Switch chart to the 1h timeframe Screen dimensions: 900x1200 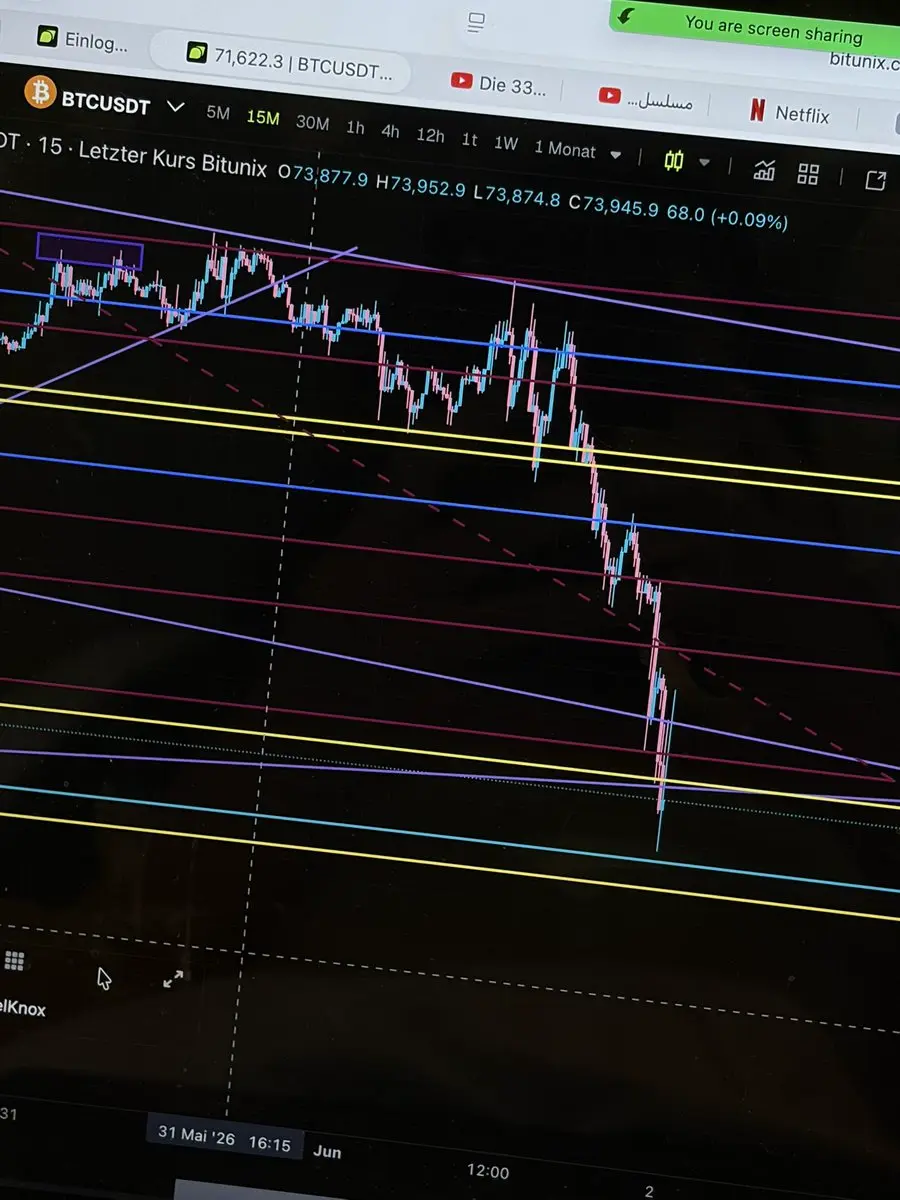tap(355, 128)
